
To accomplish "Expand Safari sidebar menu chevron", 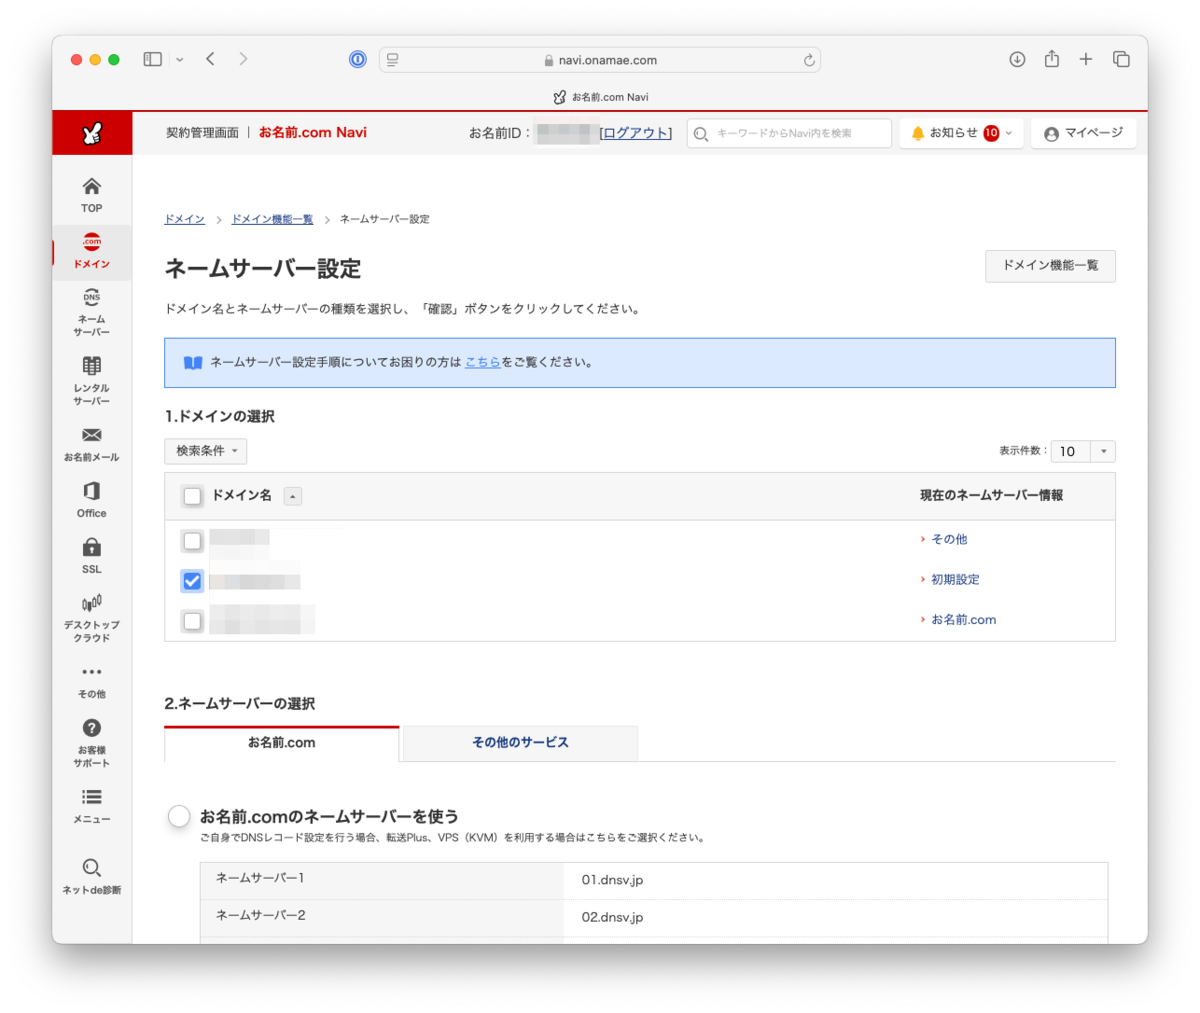I will click(180, 60).
